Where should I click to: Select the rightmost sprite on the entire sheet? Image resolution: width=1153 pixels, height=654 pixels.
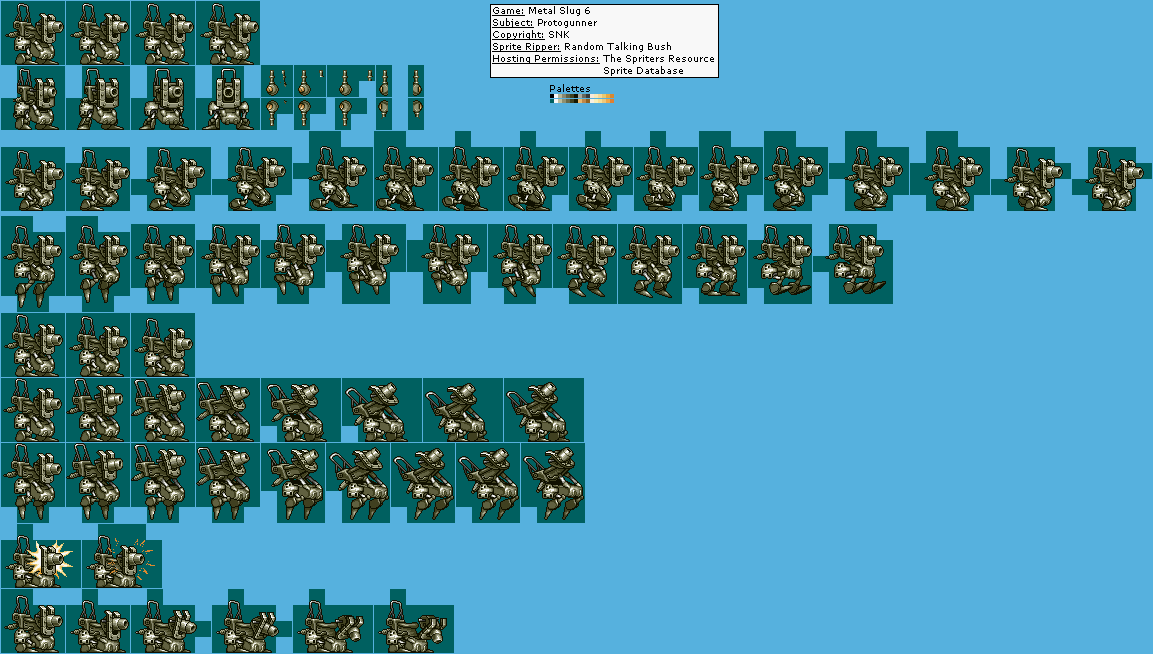(1112, 179)
